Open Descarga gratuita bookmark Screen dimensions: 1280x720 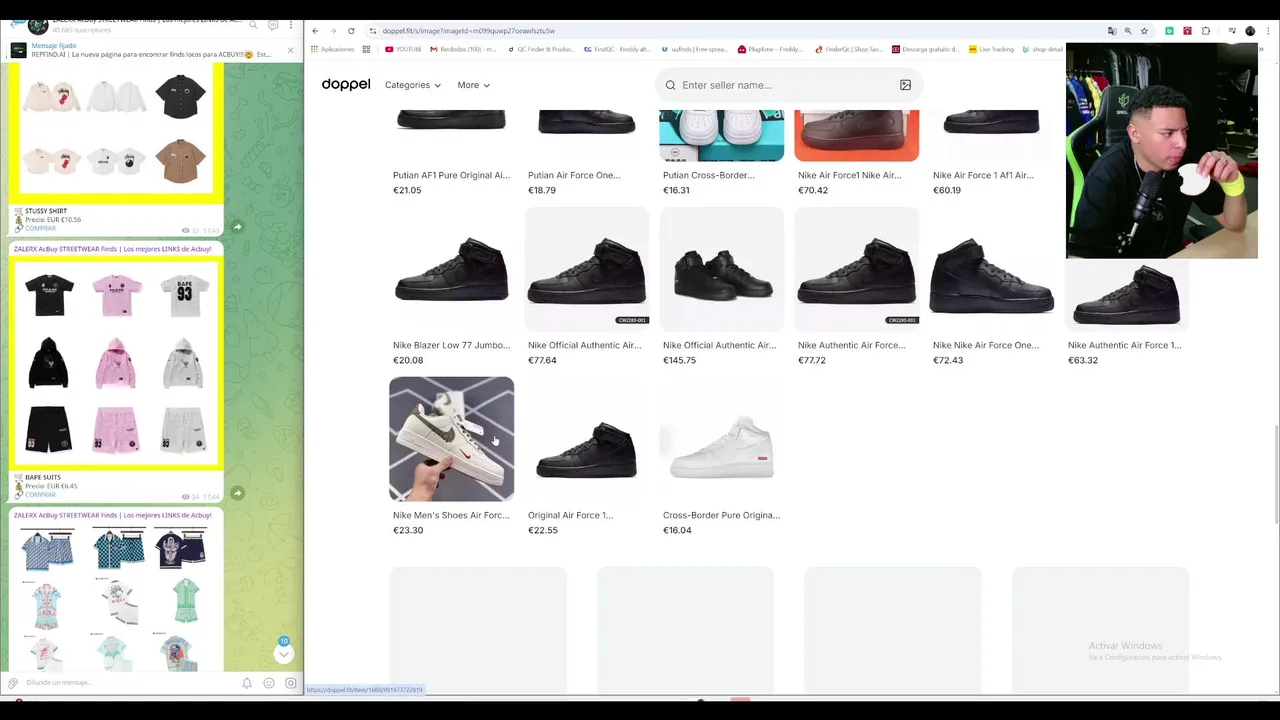[x=925, y=49]
